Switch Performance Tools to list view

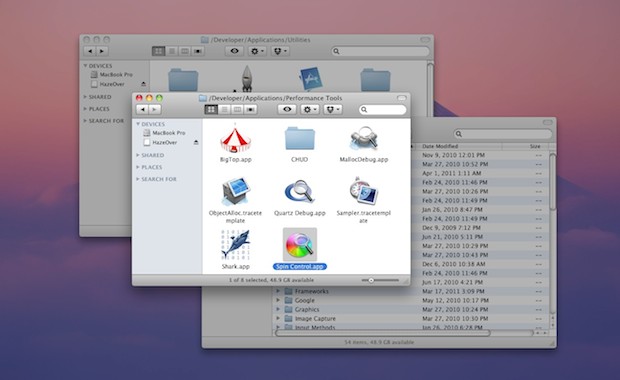pyautogui.click(x=224, y=110)
